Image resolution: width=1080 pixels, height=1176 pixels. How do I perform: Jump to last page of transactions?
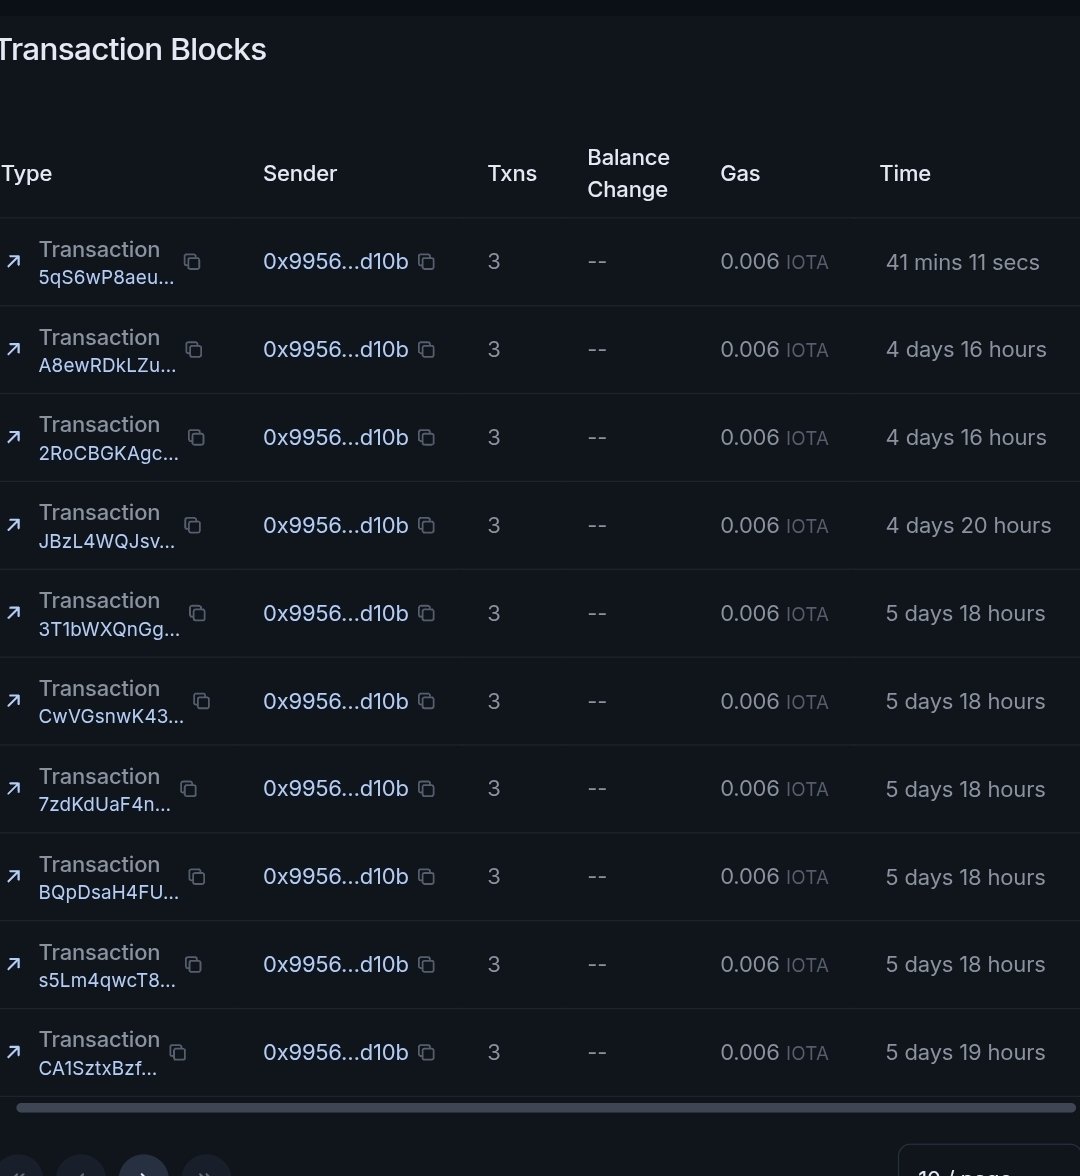pos(206,1167)
